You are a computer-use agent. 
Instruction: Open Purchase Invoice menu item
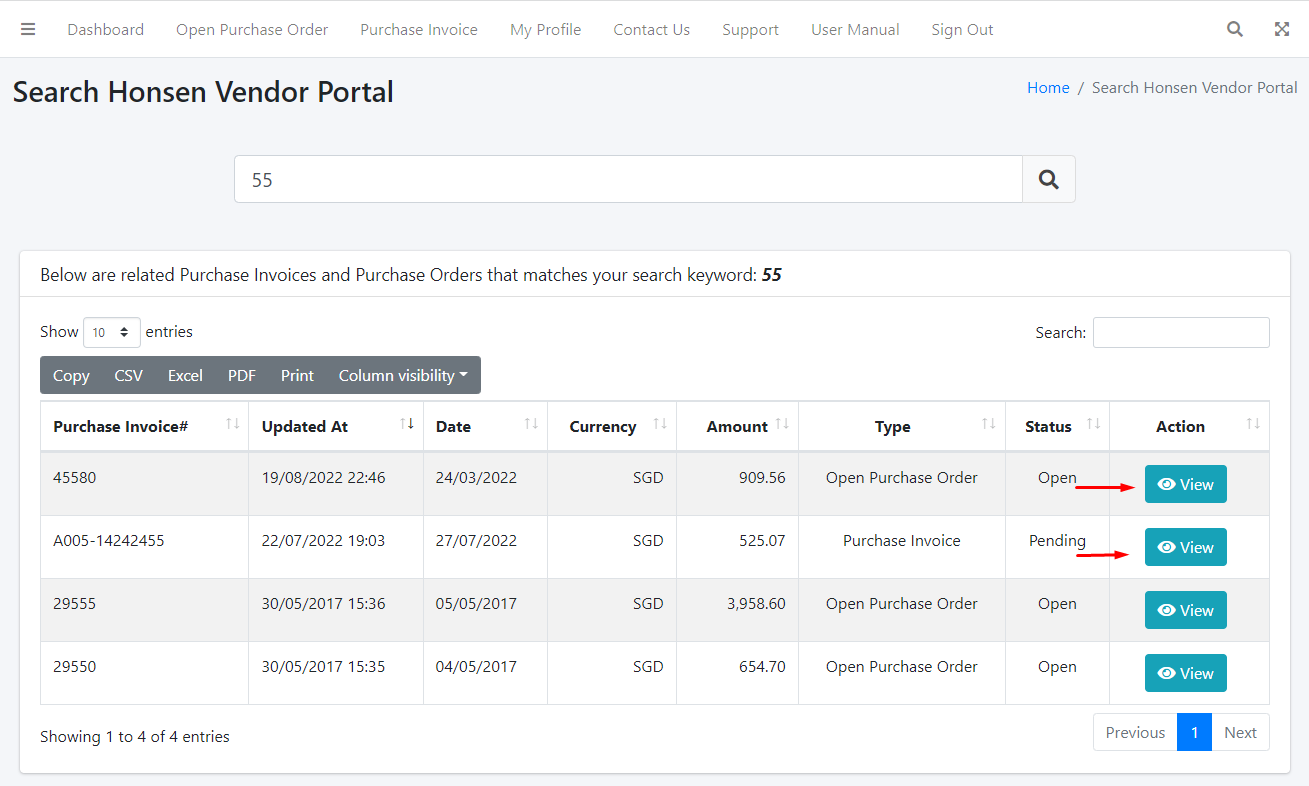tap(419, 29)
